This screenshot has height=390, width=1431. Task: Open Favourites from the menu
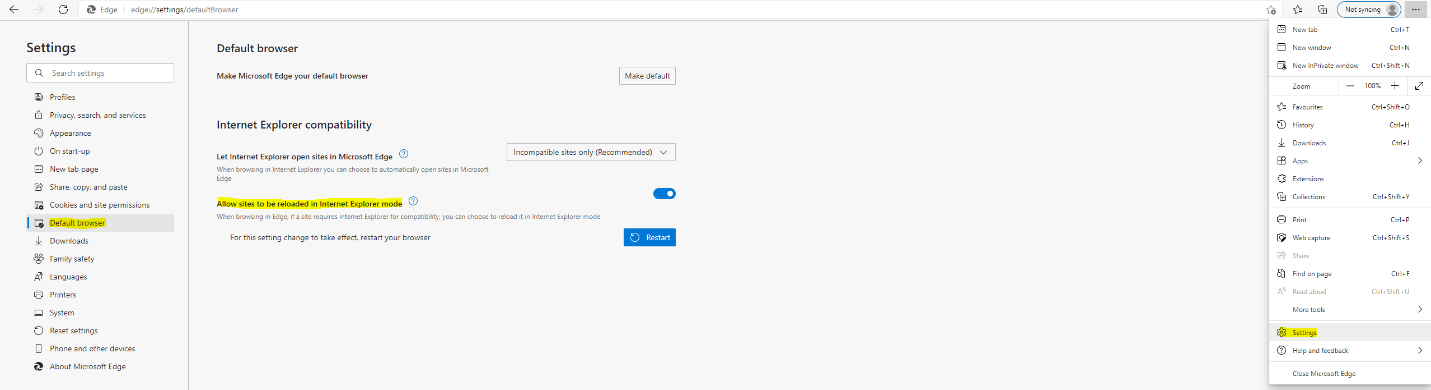[x=1348, y=107]
